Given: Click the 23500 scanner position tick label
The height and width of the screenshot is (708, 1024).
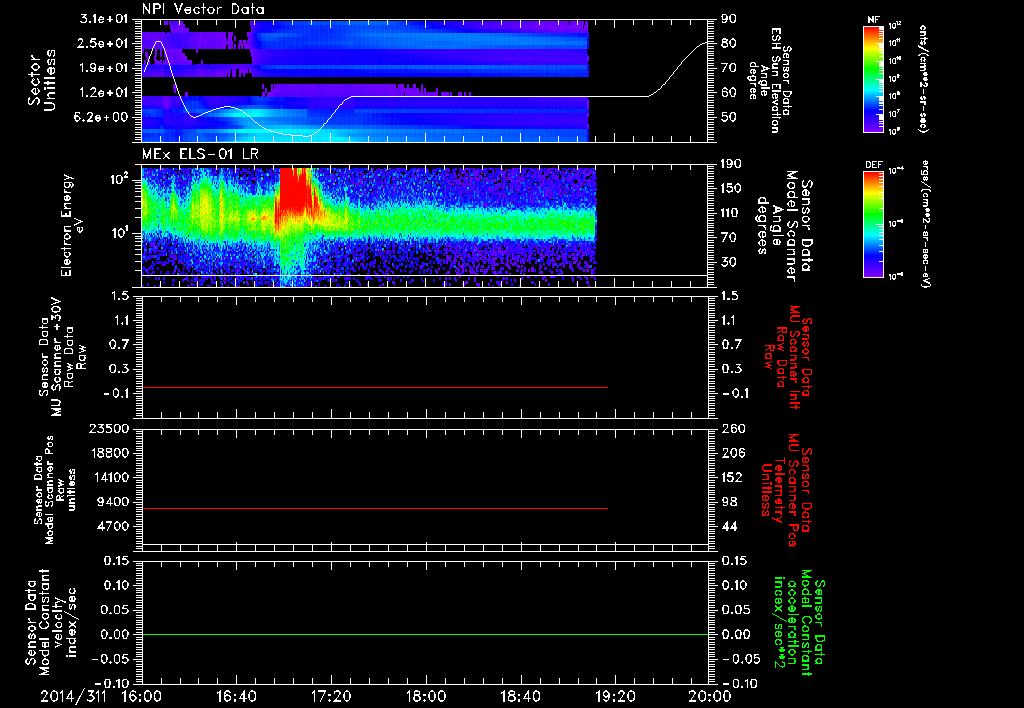Looking at the screenshot, I should tap(109, 429).
